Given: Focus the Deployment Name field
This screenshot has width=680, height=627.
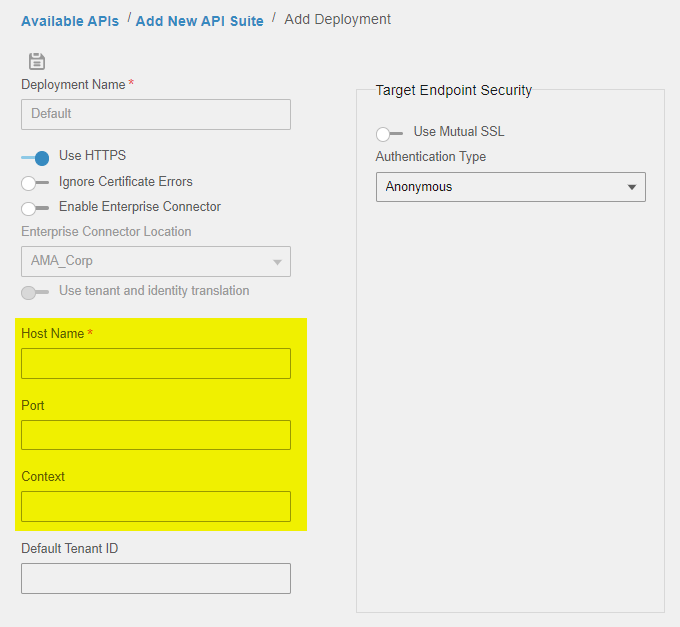Looking at the screenshot, I should pyautogui.click(x=156, y=114).
